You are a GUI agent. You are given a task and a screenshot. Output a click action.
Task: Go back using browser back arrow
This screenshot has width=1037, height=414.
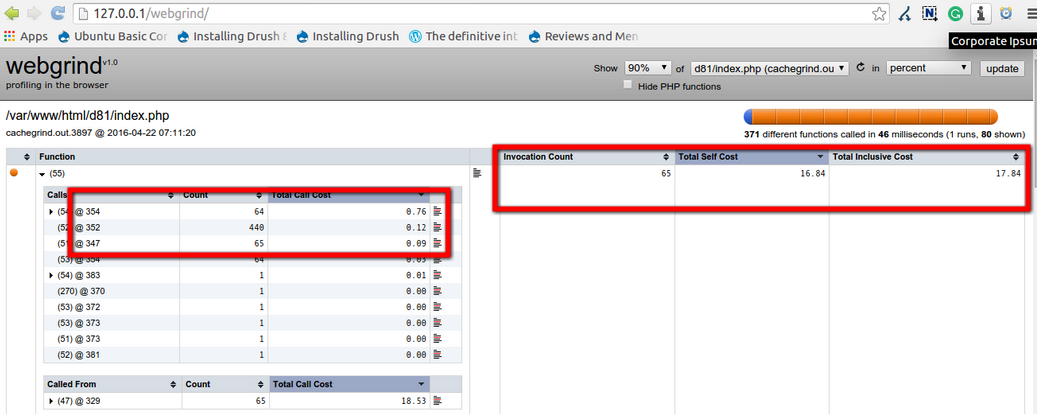point(11,13)
